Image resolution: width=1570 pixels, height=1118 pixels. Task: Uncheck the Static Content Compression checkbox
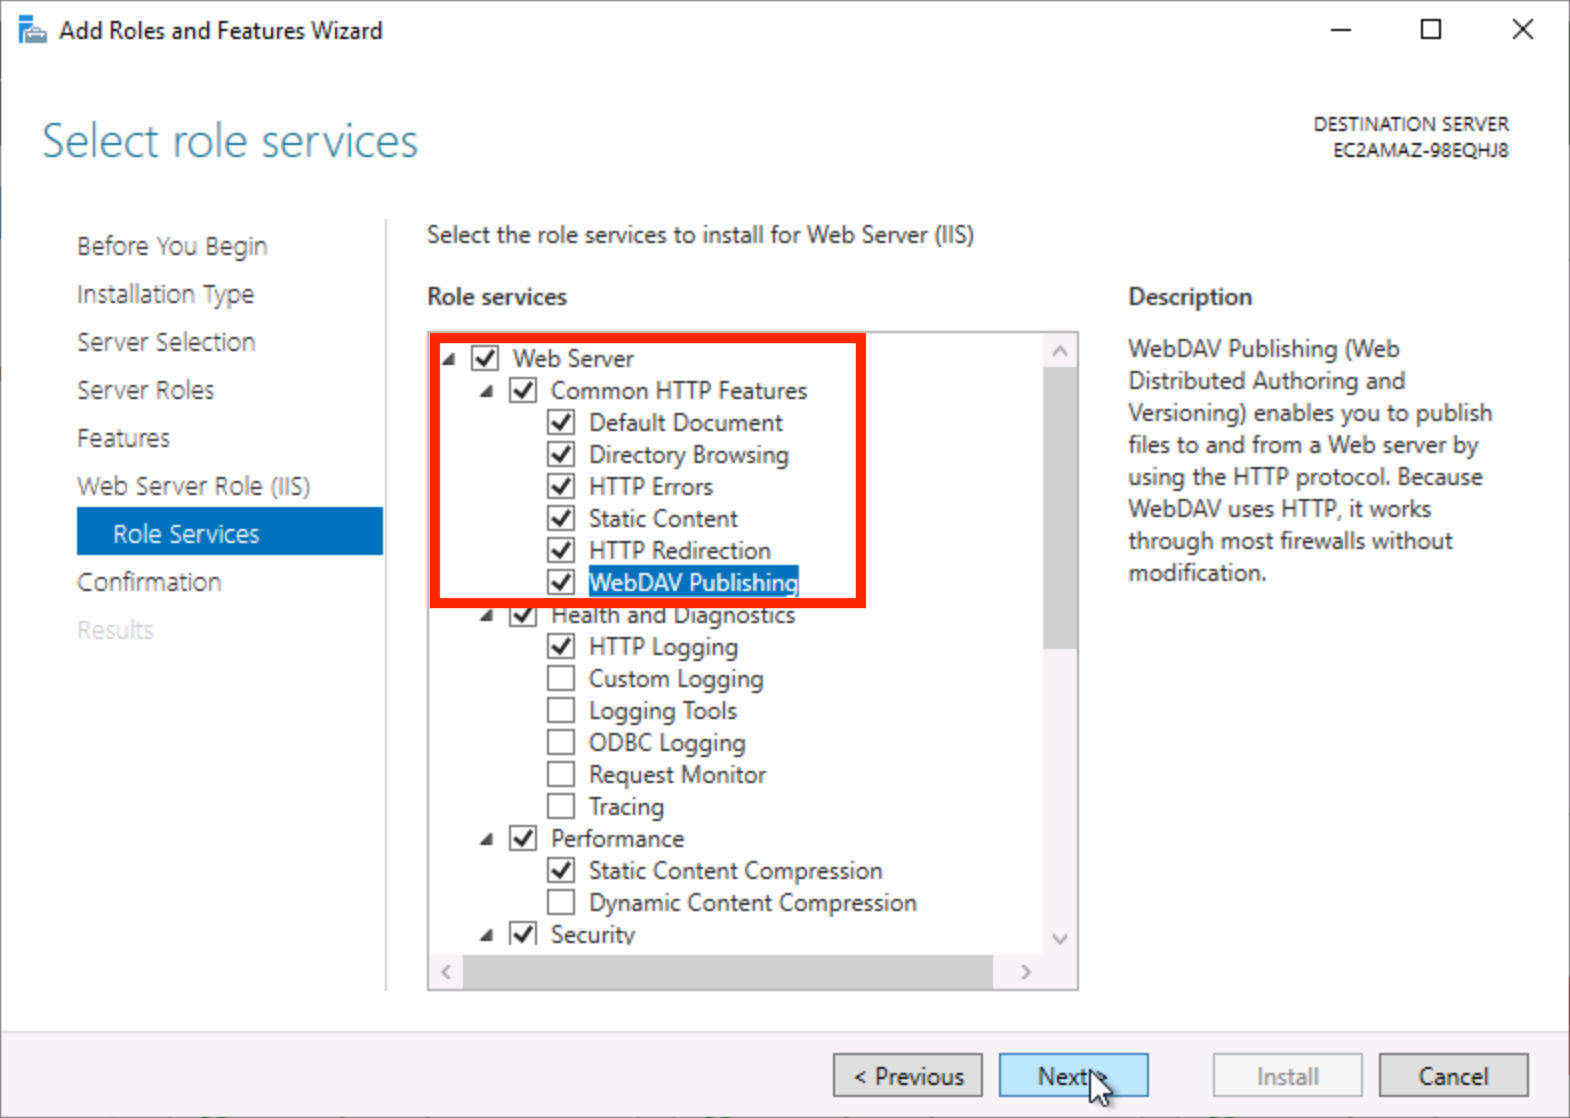561,870
